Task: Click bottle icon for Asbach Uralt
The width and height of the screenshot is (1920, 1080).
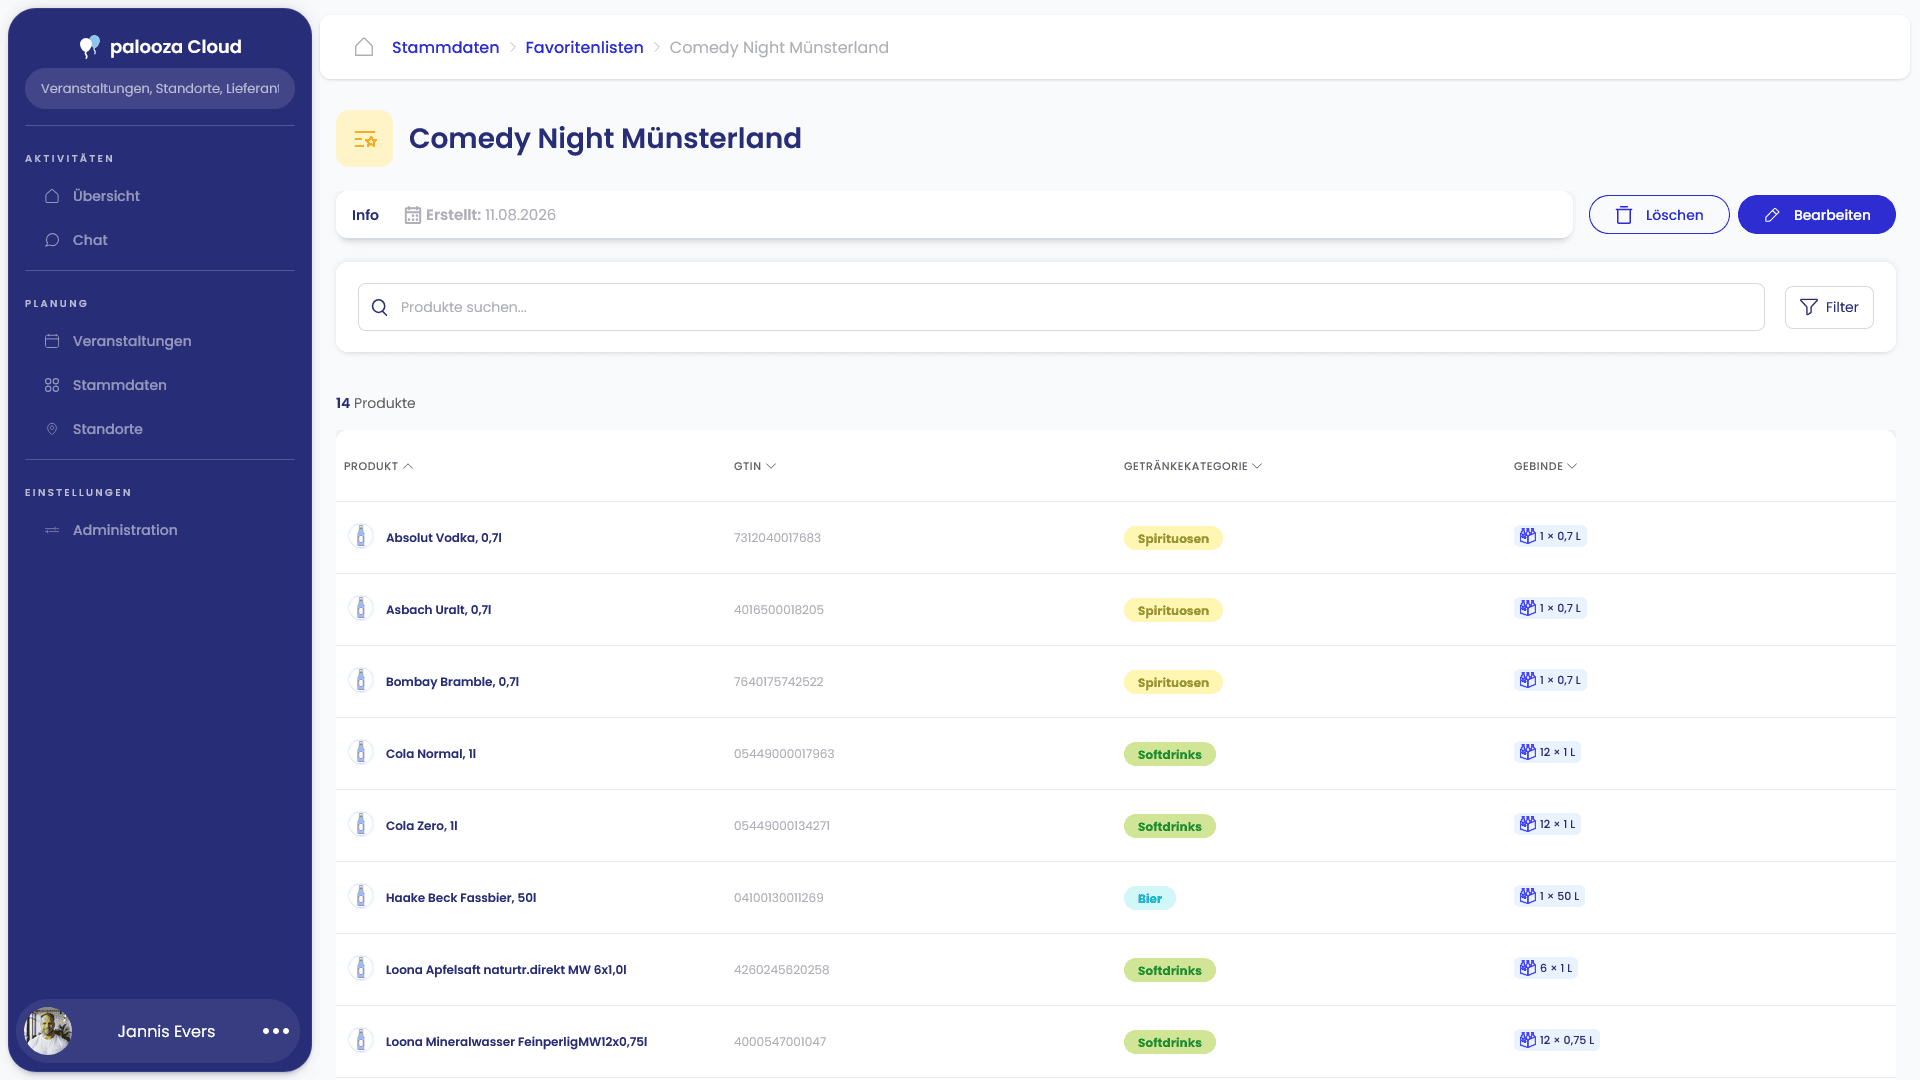Action: [361, 609]
